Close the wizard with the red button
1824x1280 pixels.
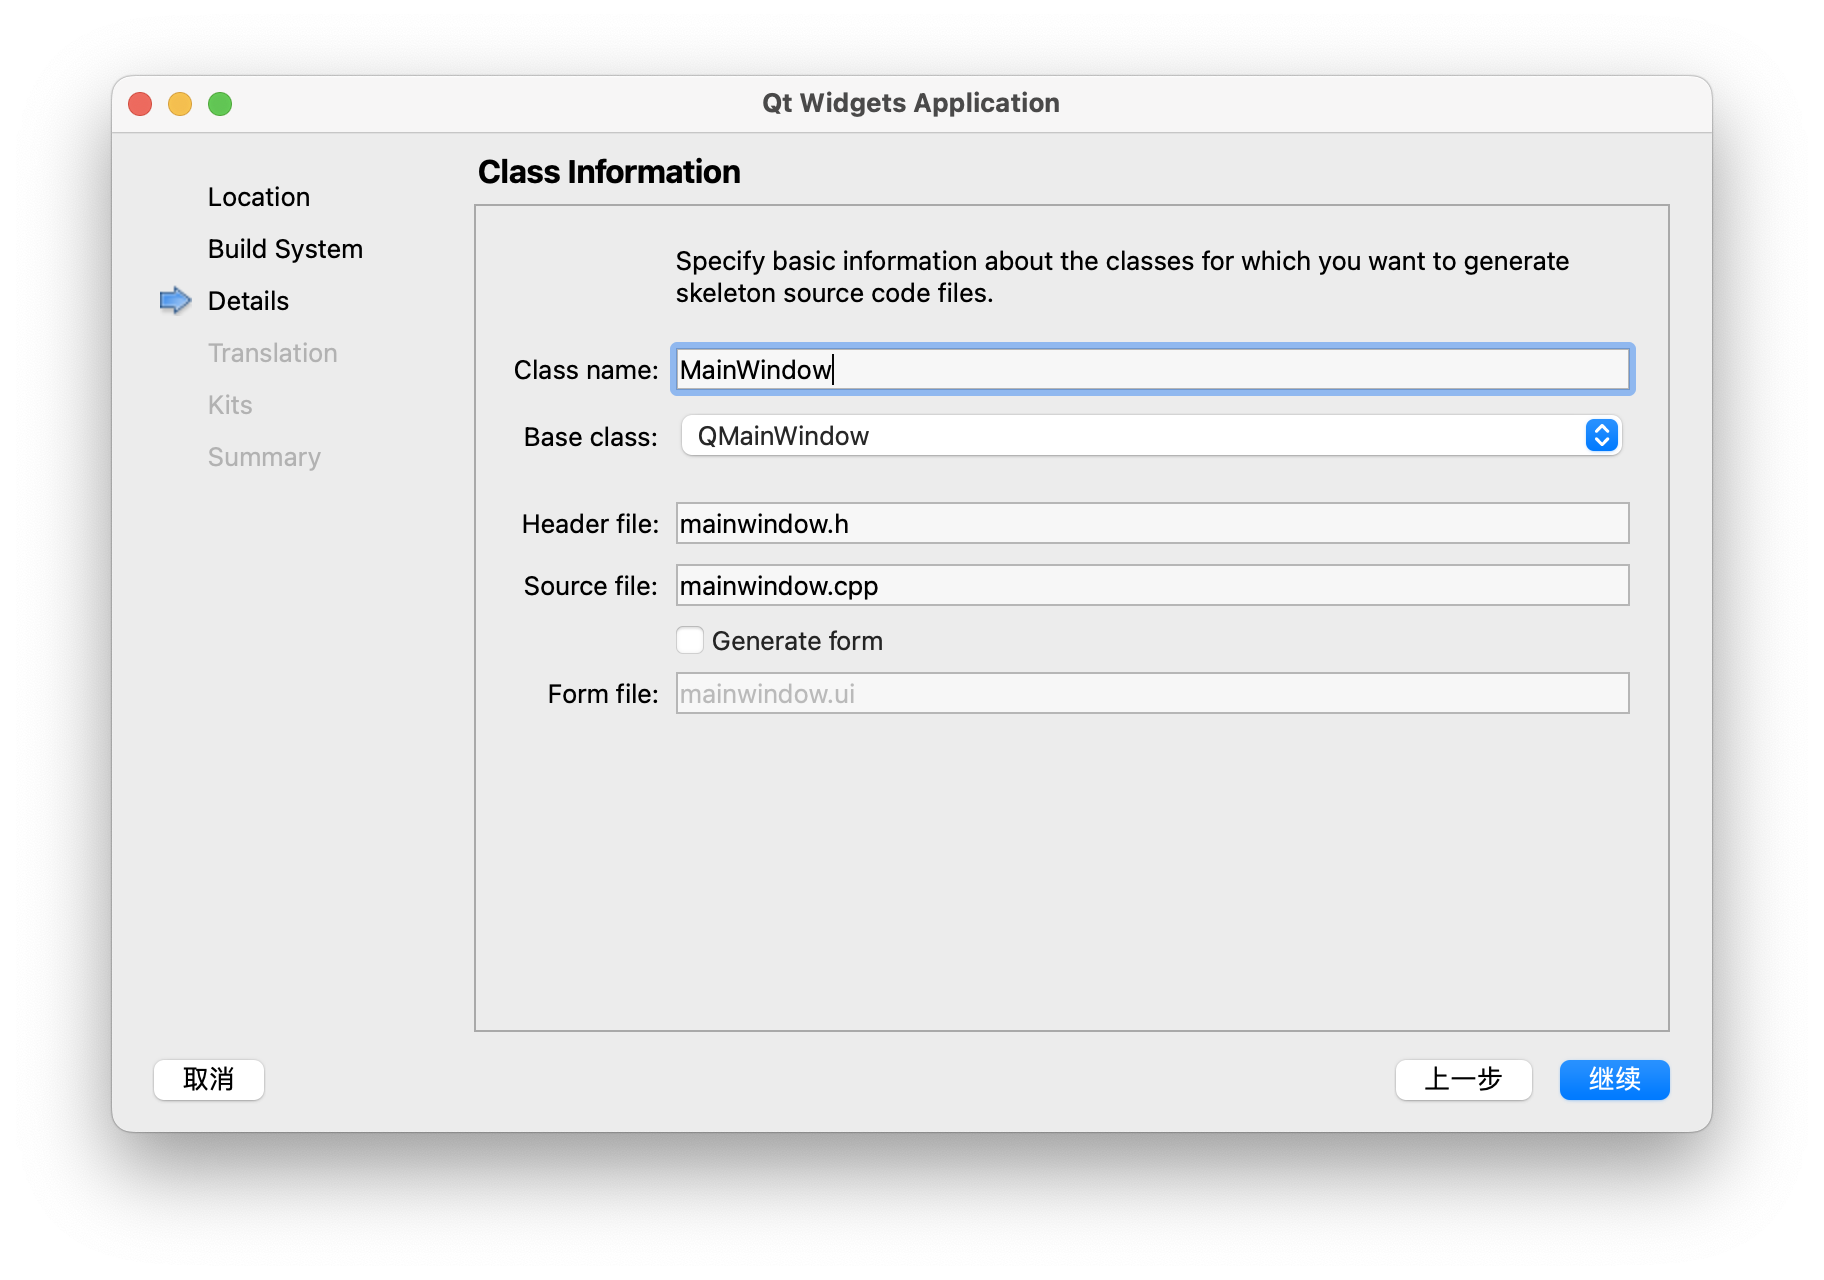(140, 104)
